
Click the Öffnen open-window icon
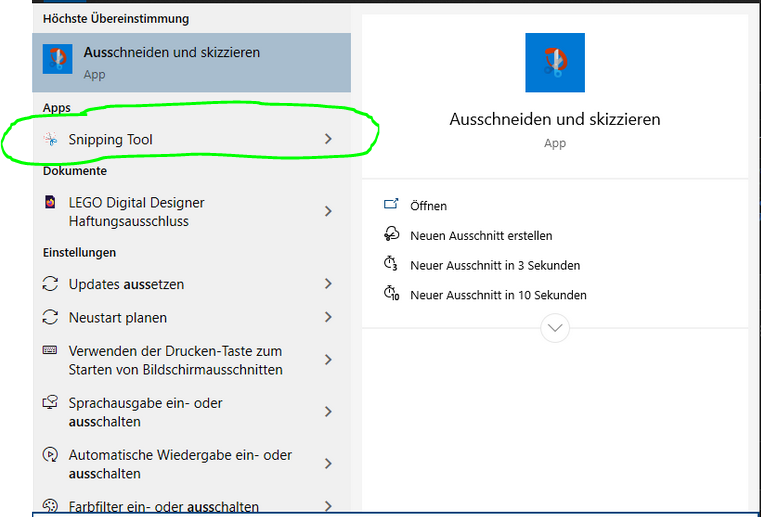pos(391,204)
